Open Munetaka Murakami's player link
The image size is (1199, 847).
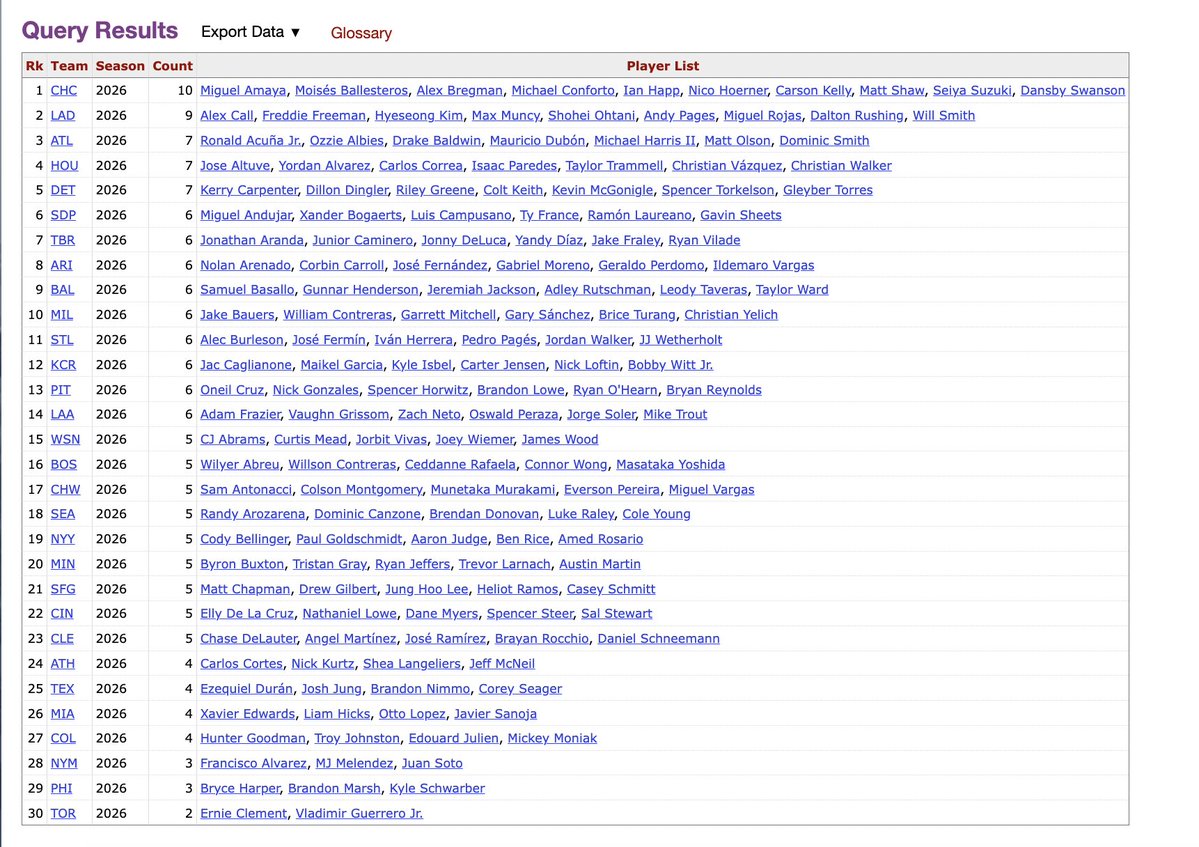tap(492, 490)
